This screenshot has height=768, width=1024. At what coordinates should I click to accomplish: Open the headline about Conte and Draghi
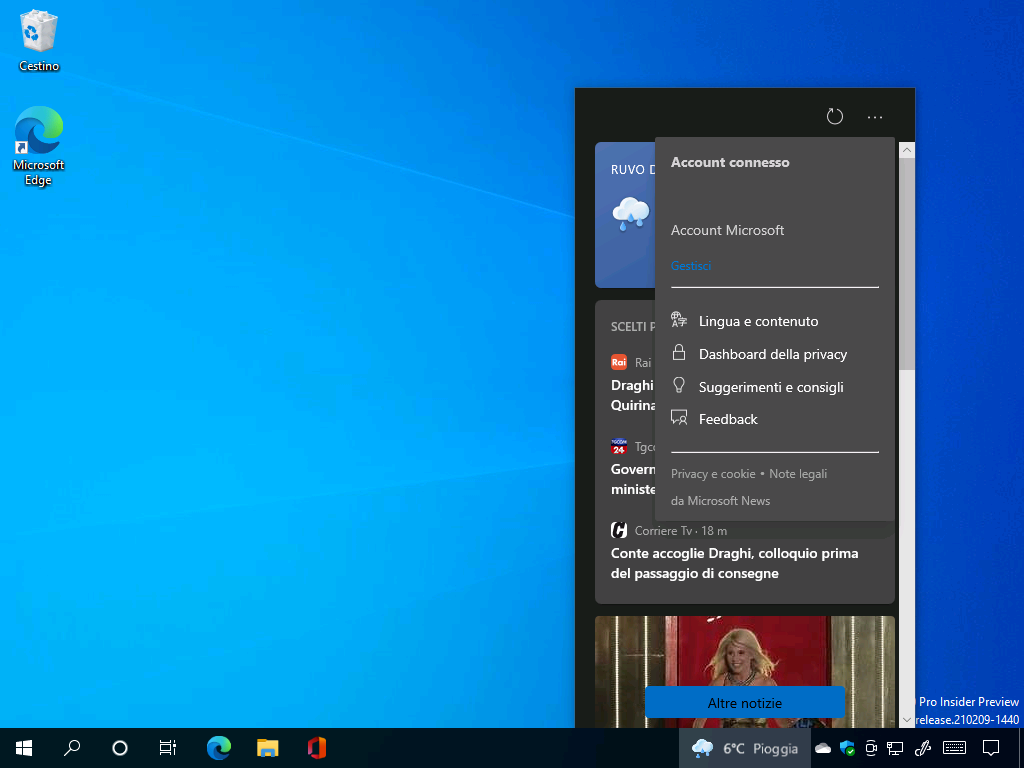(x=736, y=563)
